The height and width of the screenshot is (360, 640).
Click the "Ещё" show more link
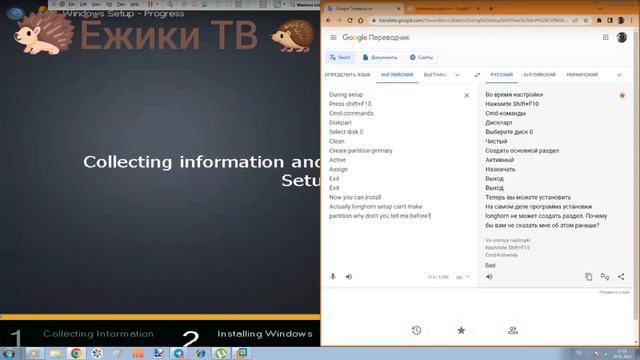490,265
